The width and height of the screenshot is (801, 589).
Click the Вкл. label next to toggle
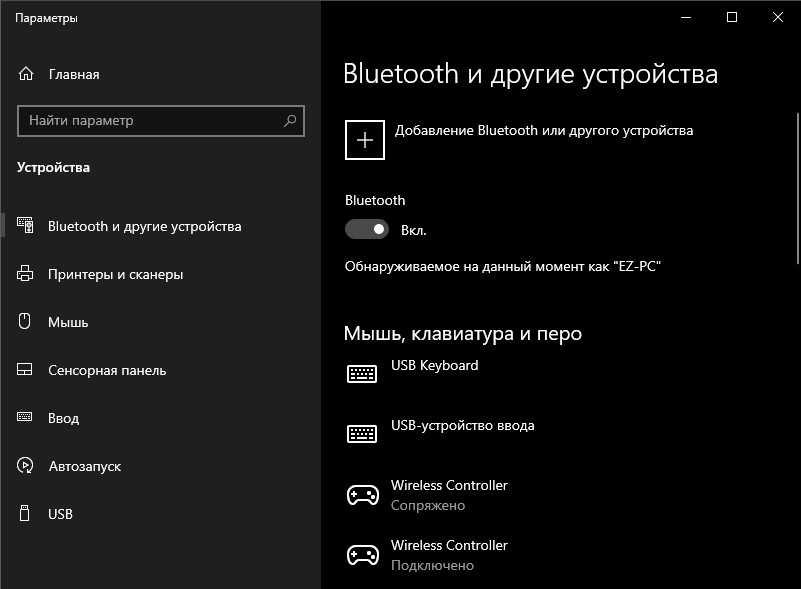(413, 230)
